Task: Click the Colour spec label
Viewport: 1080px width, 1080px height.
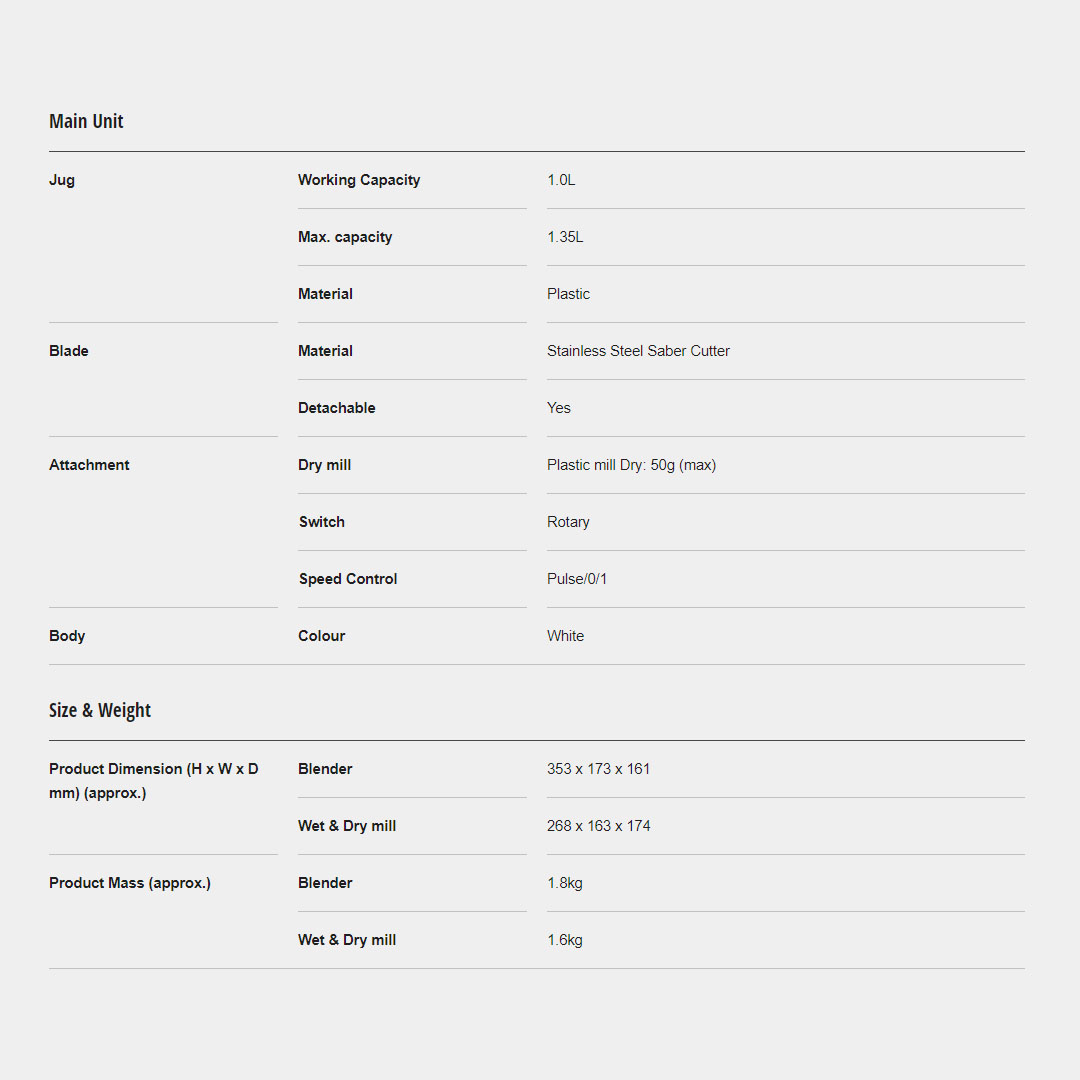Action: point(322,636)
